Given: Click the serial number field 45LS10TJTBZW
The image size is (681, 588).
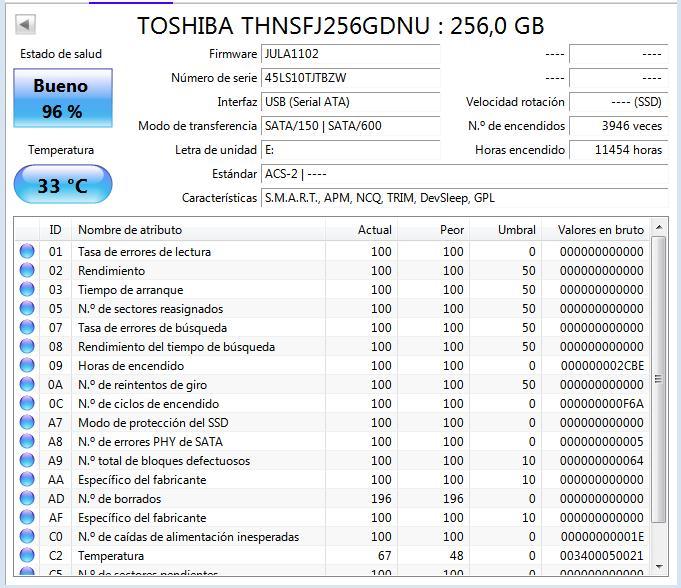Looking at the screenshot, I should pos(350,78).
